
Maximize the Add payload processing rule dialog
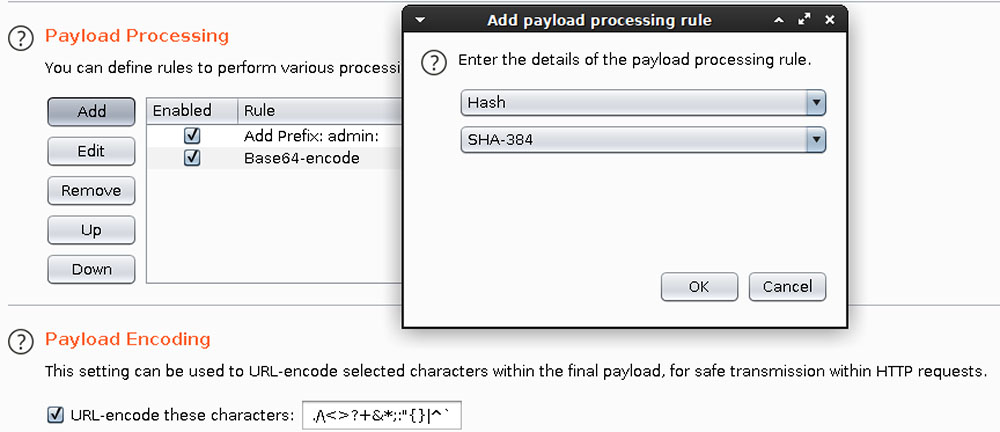click(804, 20)
